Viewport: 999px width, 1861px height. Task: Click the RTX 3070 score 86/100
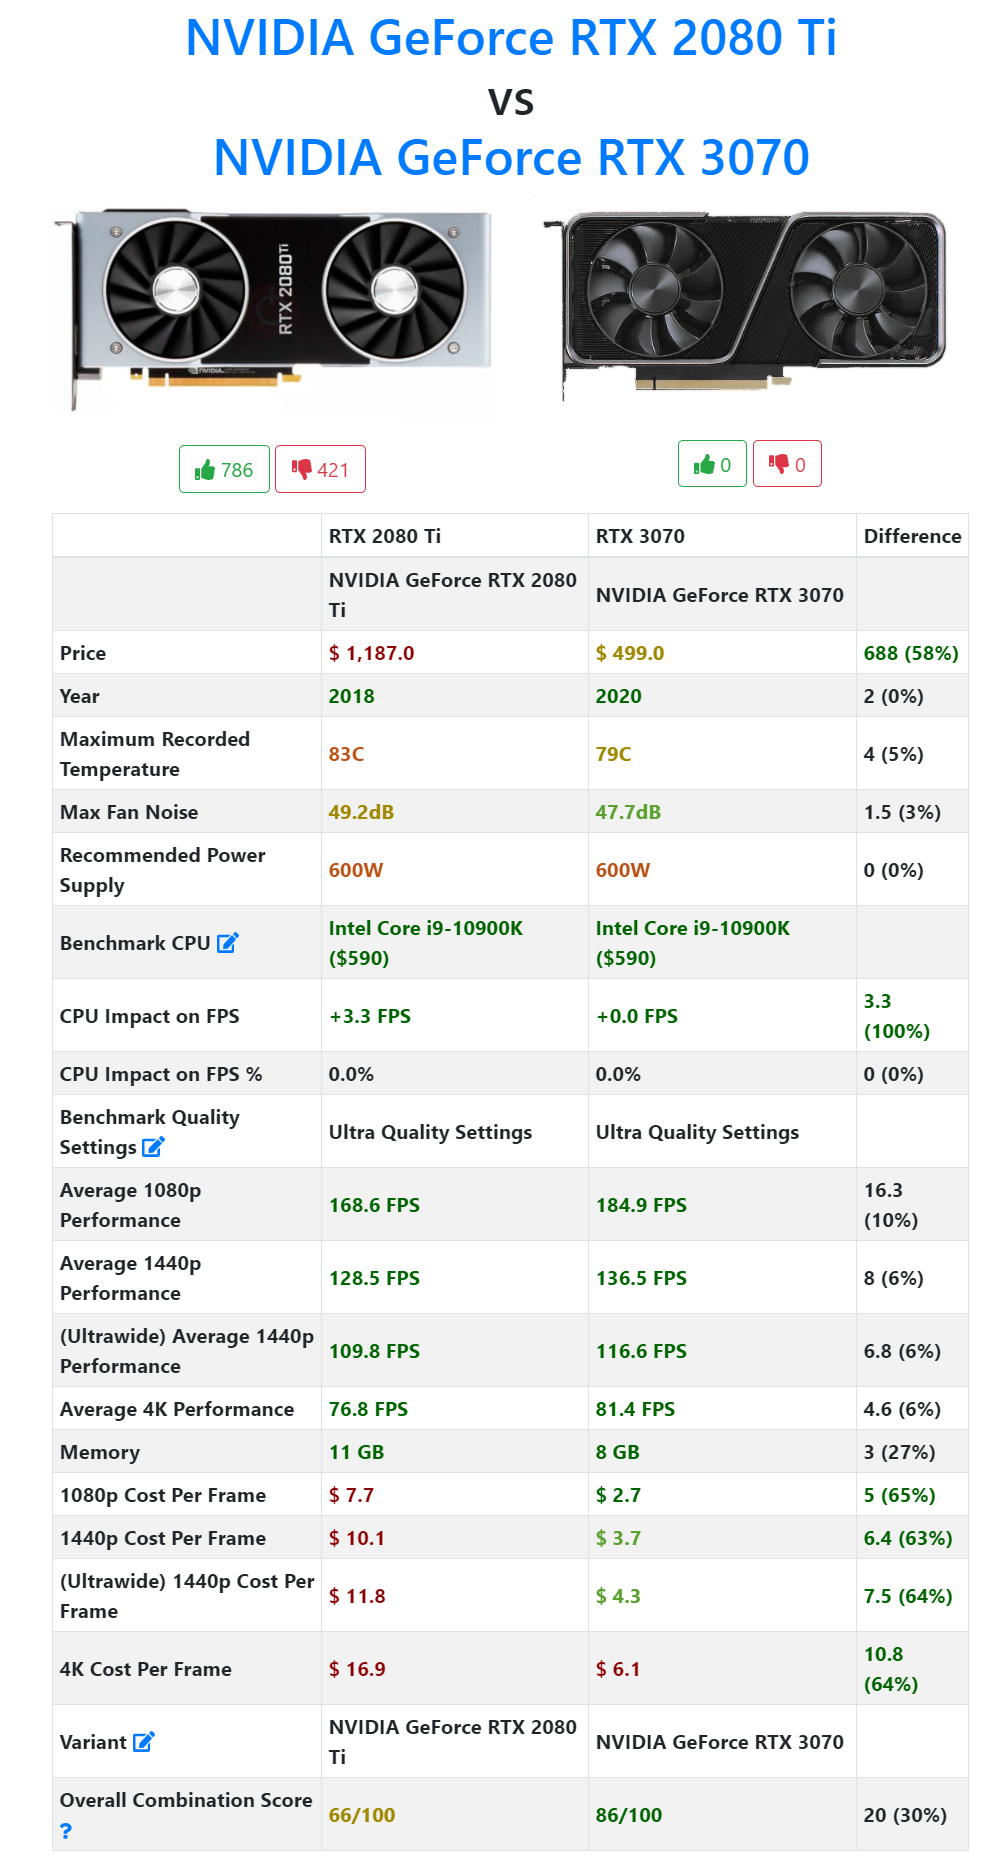pos(629,1815)
